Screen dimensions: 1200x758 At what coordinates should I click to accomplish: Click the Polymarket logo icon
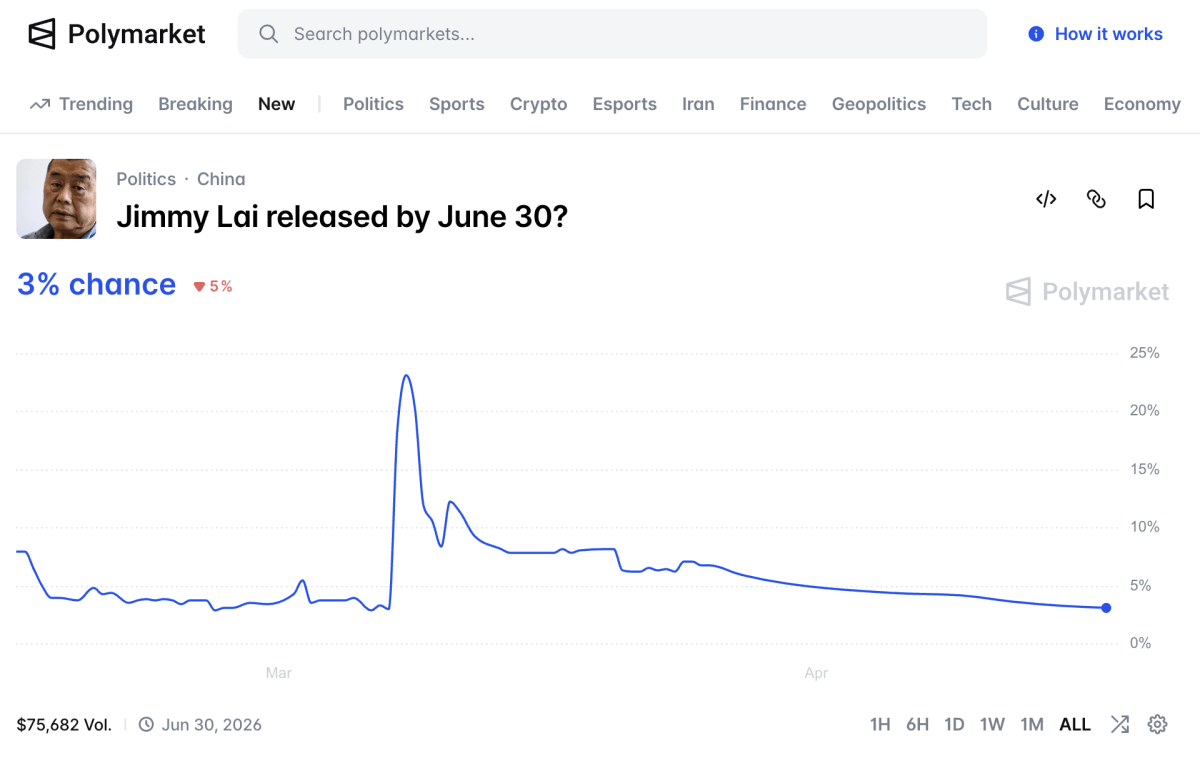coord(42,34)
